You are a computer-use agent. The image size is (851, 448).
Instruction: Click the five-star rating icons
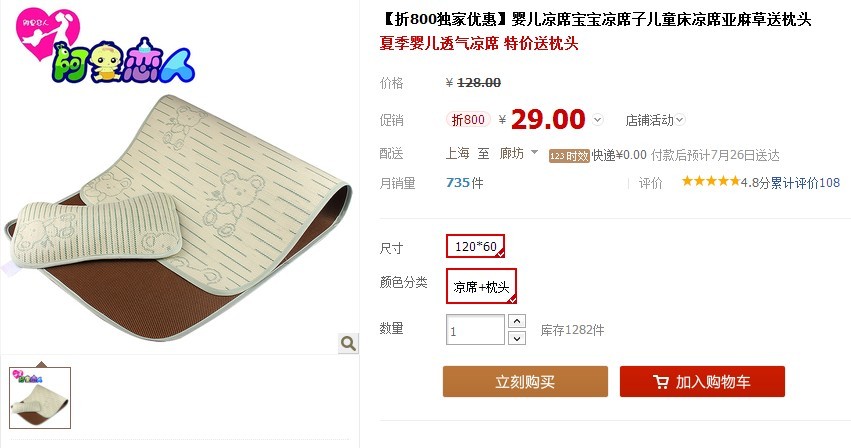pos(710,181)
